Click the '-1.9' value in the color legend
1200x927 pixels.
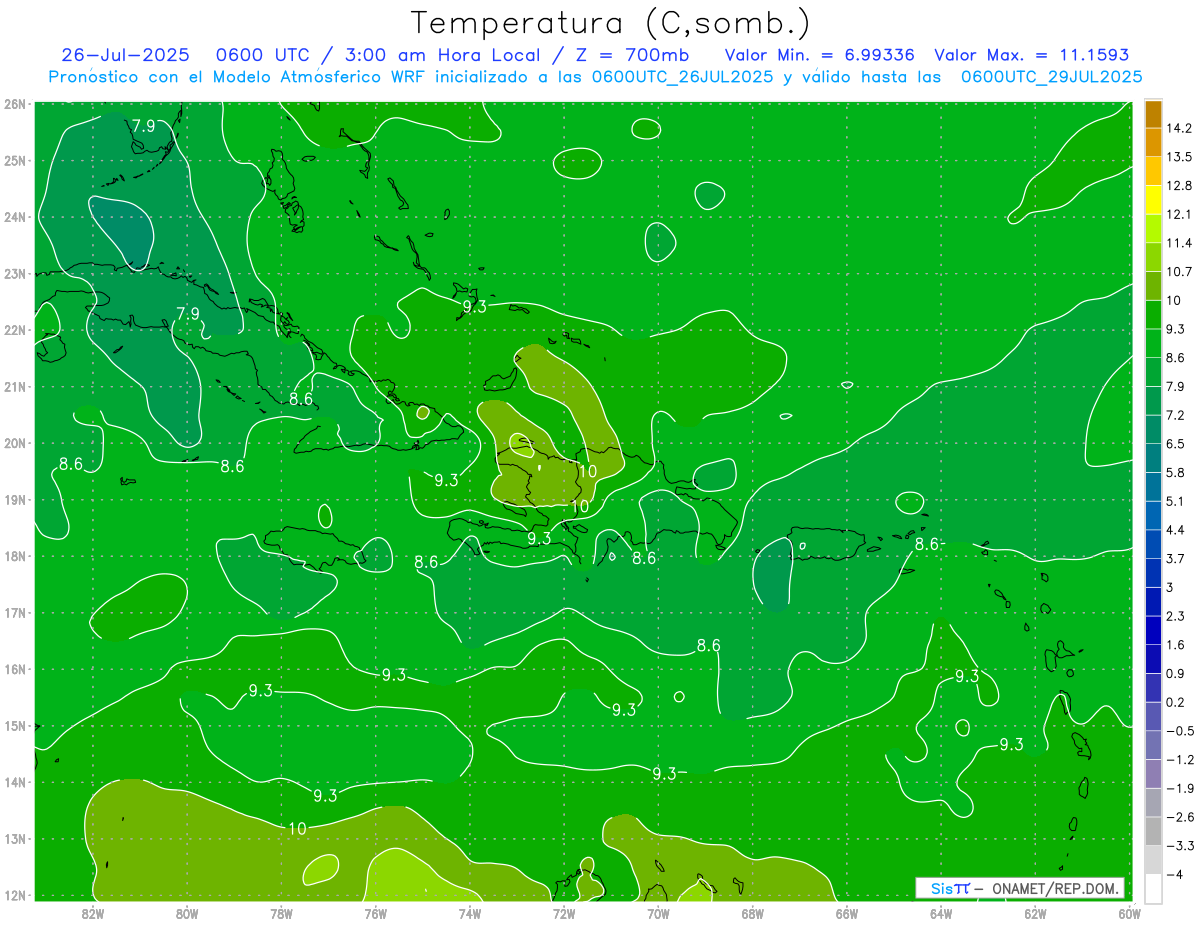1179,788
